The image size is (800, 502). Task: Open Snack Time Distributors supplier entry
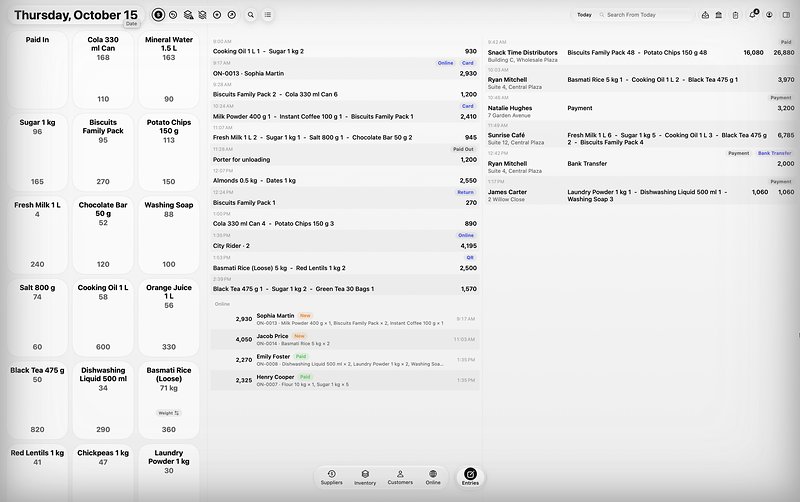[x=641, y=51]
